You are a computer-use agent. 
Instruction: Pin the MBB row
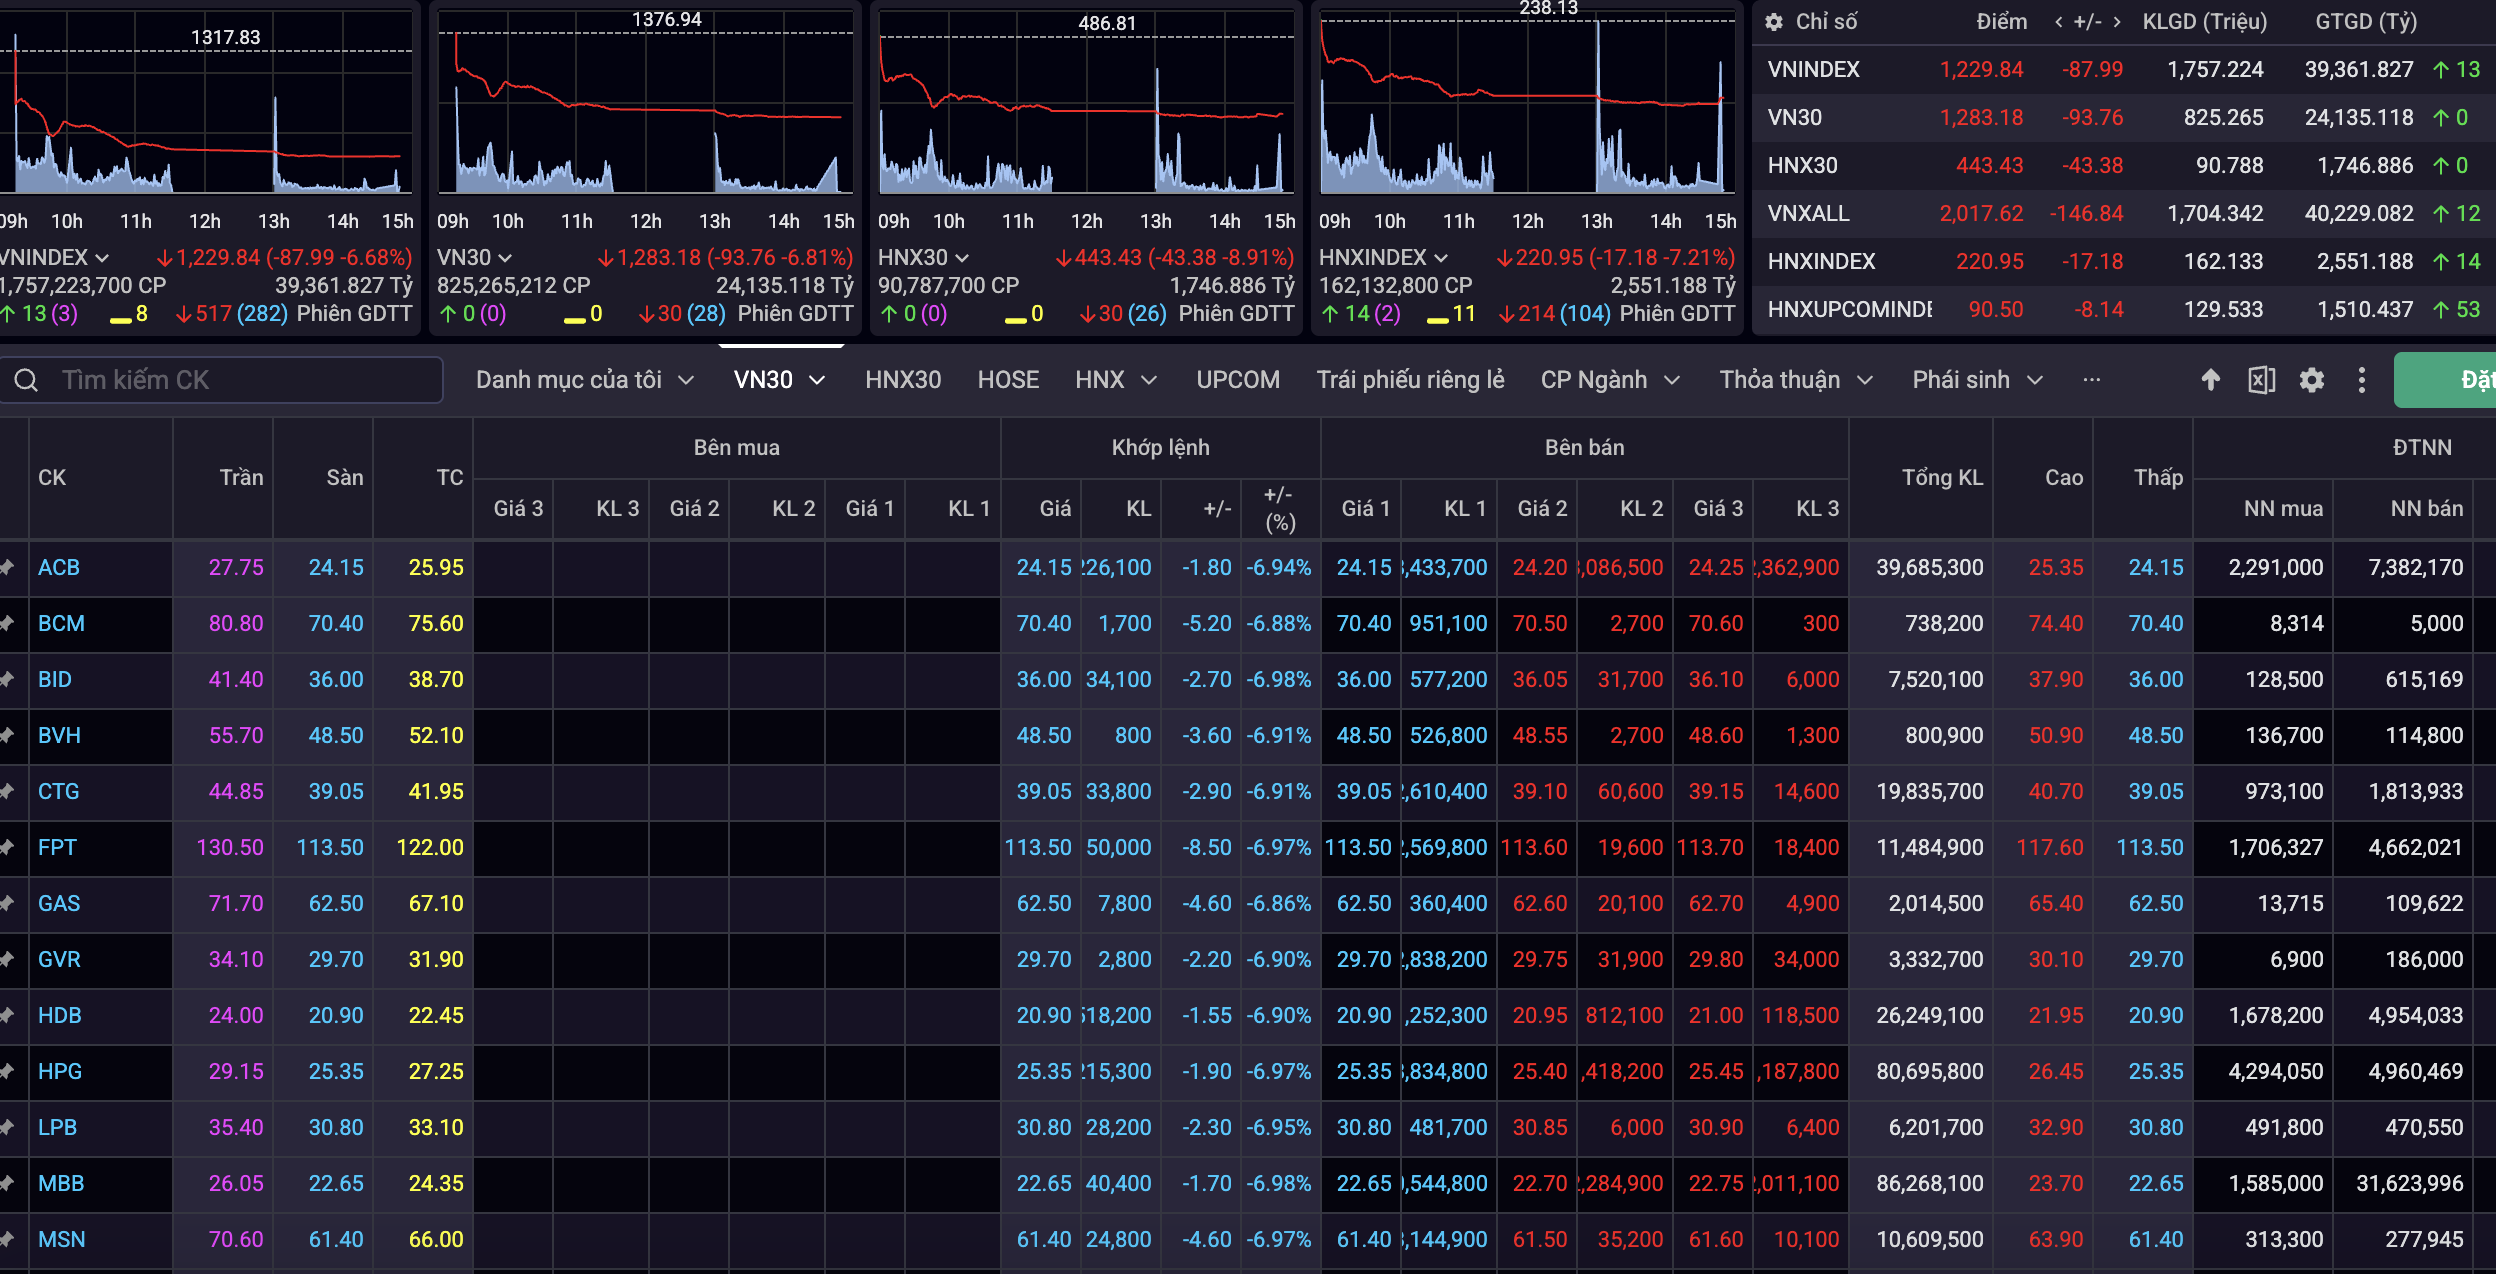coord(7,1183)
